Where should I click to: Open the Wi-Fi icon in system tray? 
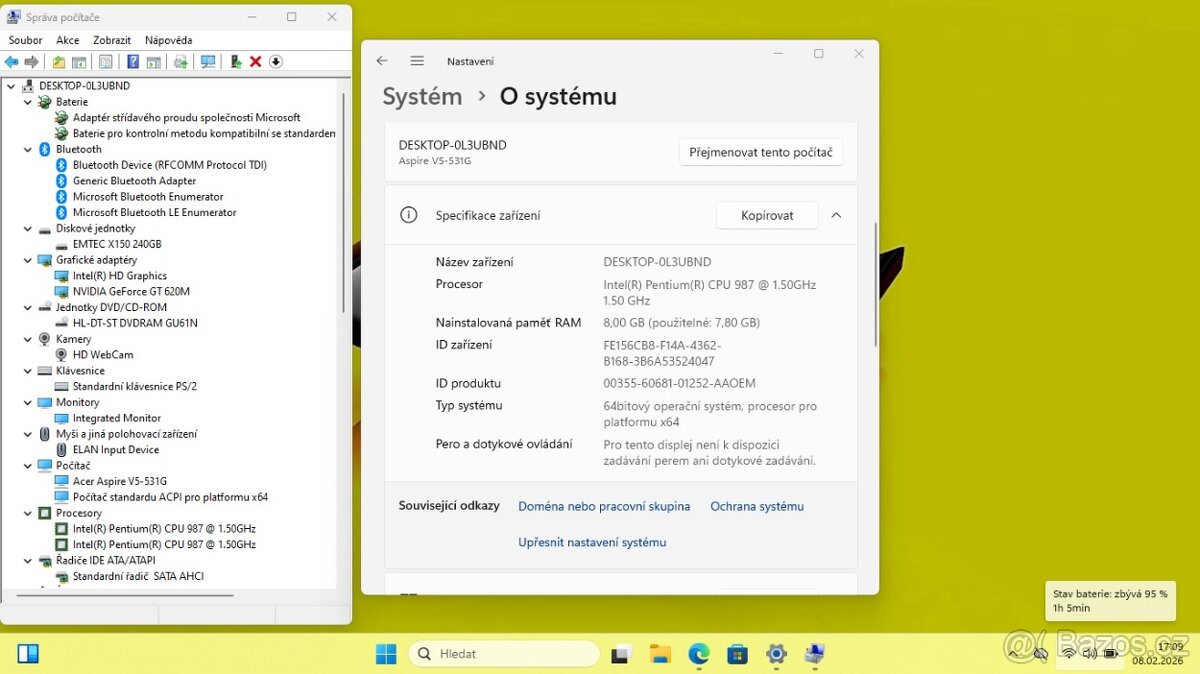pyautogui.click(x=1068, y=653)
